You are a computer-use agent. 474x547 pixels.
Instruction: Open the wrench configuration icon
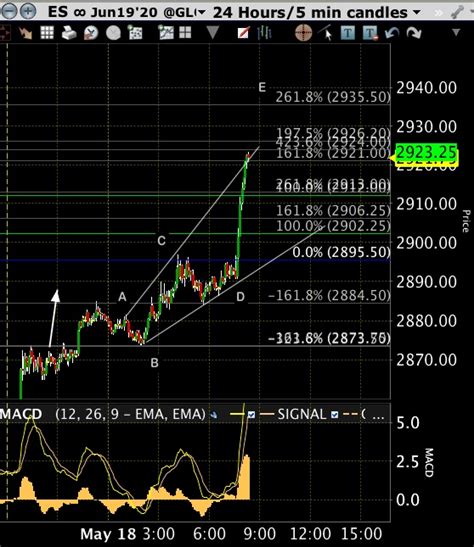[x=457, y=13]
